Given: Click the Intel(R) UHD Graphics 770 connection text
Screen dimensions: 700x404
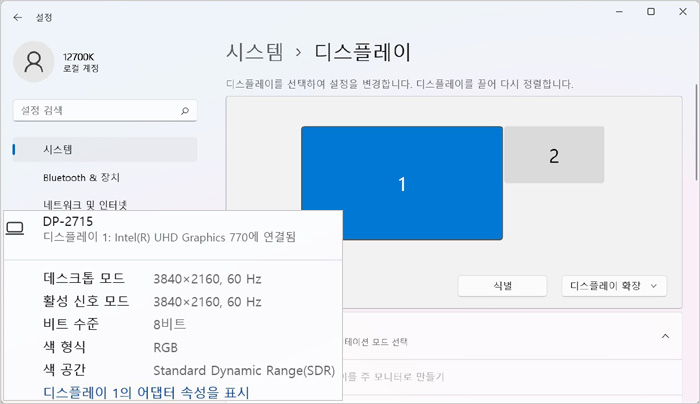Looking at the screenshot, I should [x=170, y=237].
